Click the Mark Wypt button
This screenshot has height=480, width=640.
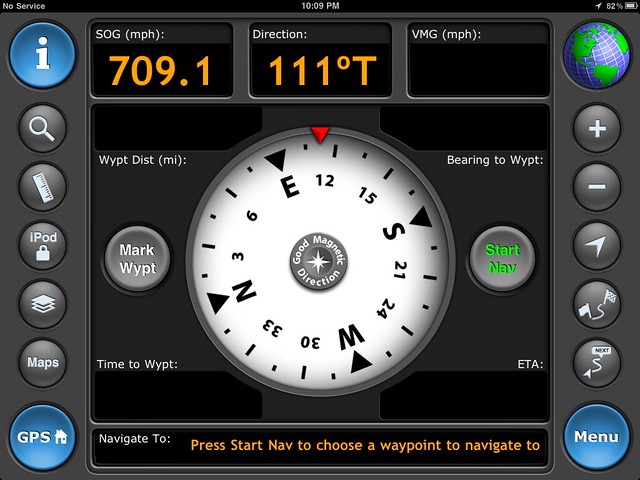(137, 259)
